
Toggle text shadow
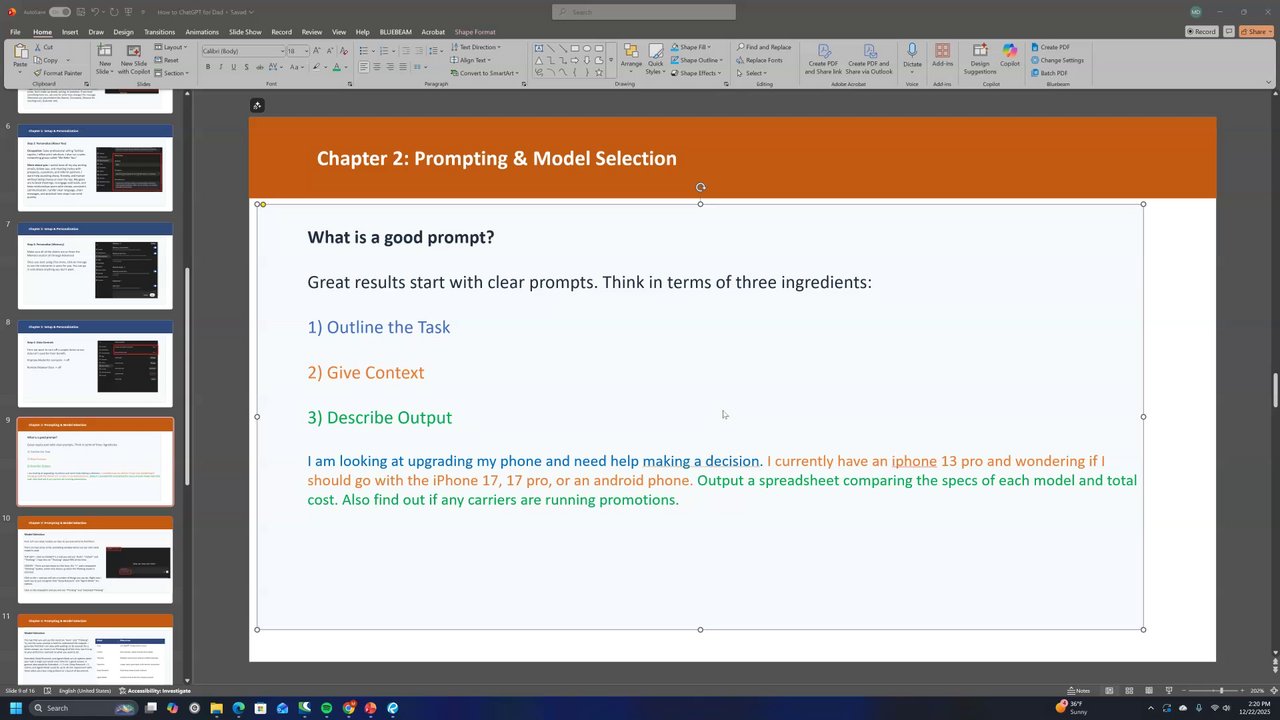246,67
